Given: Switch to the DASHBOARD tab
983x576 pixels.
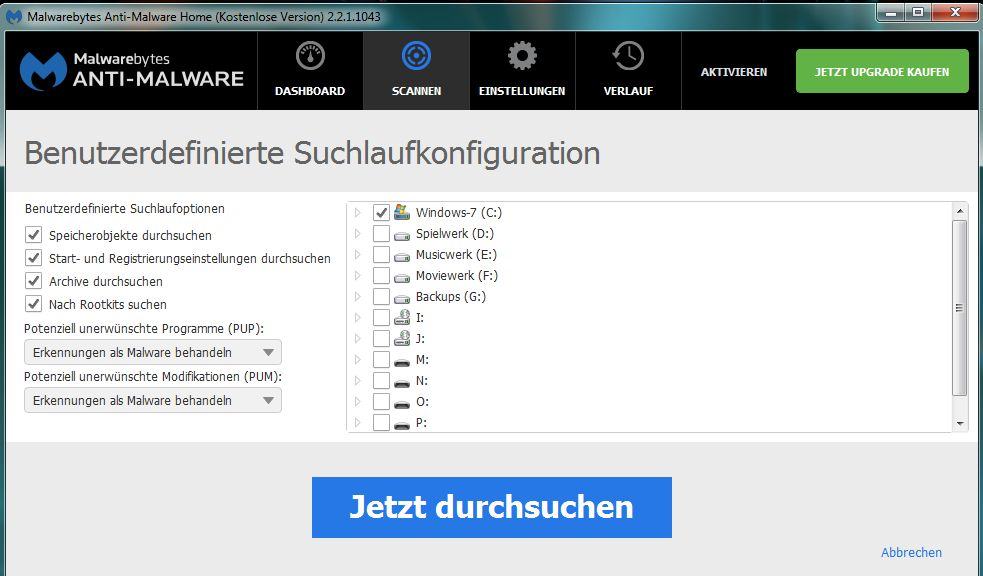Looking at the screenshot, I should [x=310, y=71].
